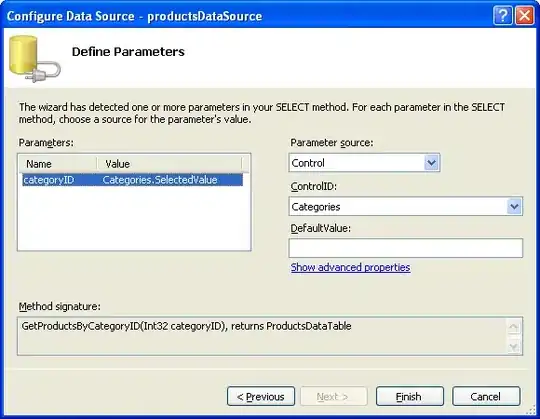The height and width of the screenshot is (419, 540).
Task: Click the database plug wizard icon
Action: pyautogui.click(x=34, y=59)
